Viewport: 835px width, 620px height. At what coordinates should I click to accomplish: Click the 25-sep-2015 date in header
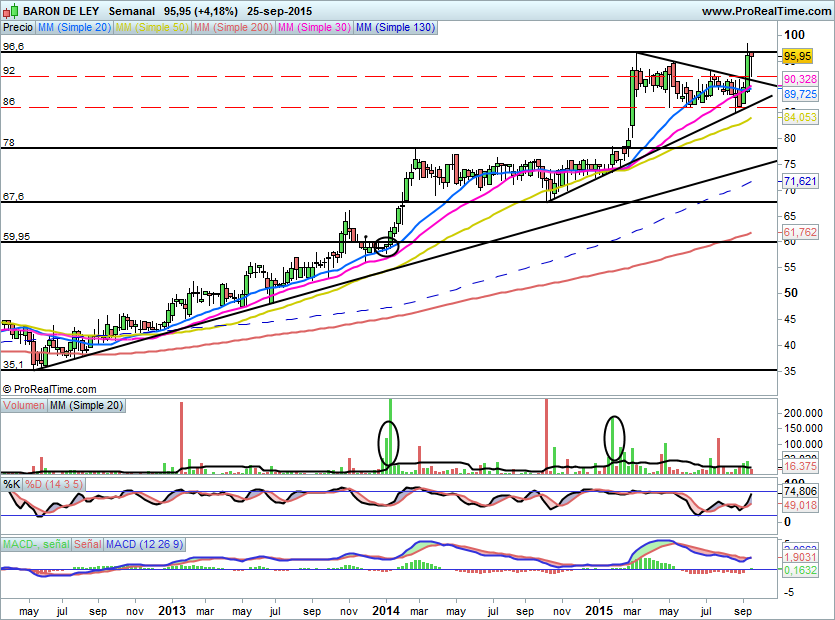(279, 11)
